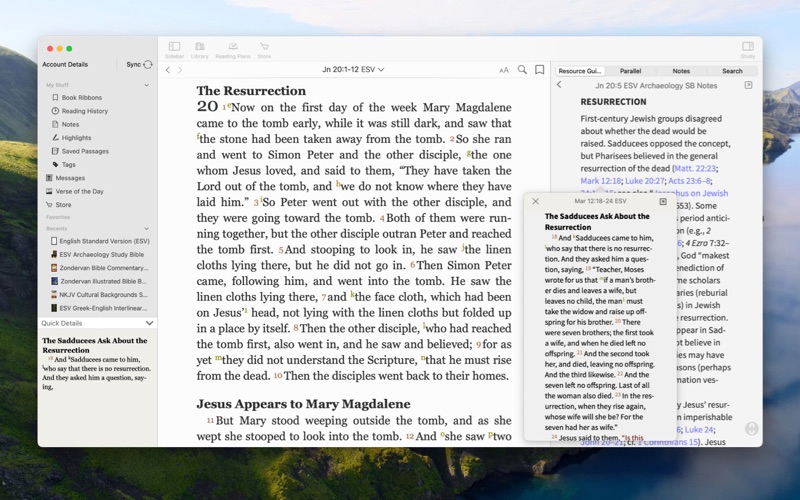Open the Jn 20:1-12 ESV passage dropdown
Screen dimensions: 800x500
pos(352,70)
